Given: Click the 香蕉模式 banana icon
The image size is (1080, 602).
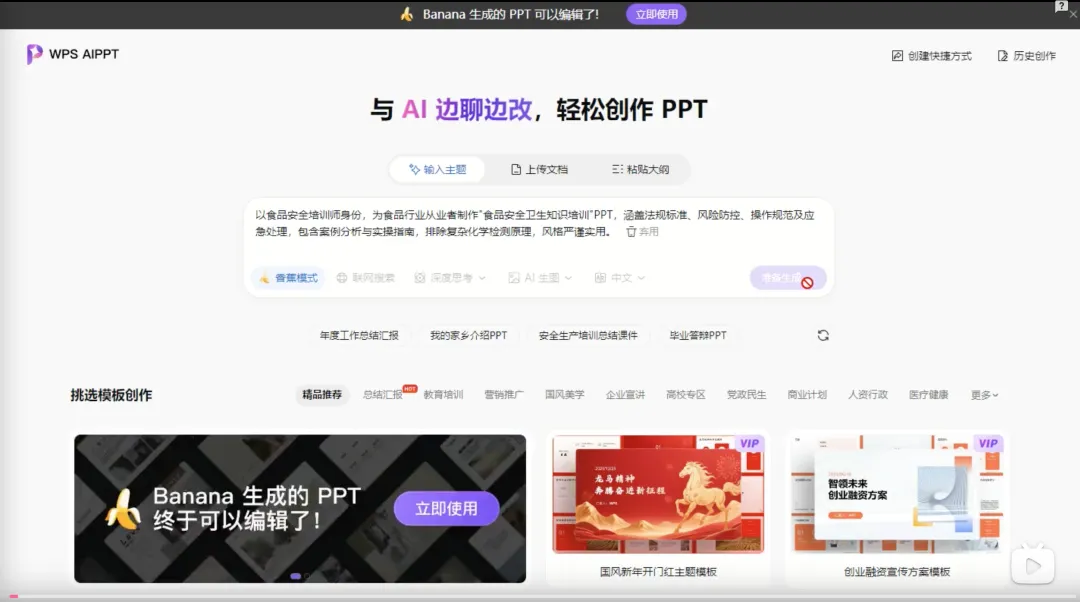Looking at the screenshot, I should pyautogui.click(x=264, y=278).
